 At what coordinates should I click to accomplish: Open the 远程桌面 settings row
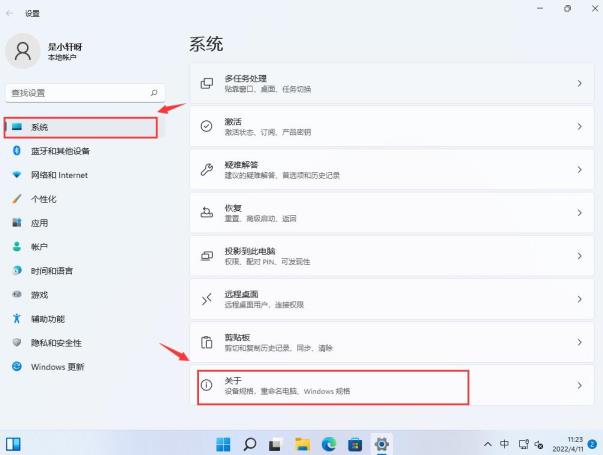[x=392, y=299]
